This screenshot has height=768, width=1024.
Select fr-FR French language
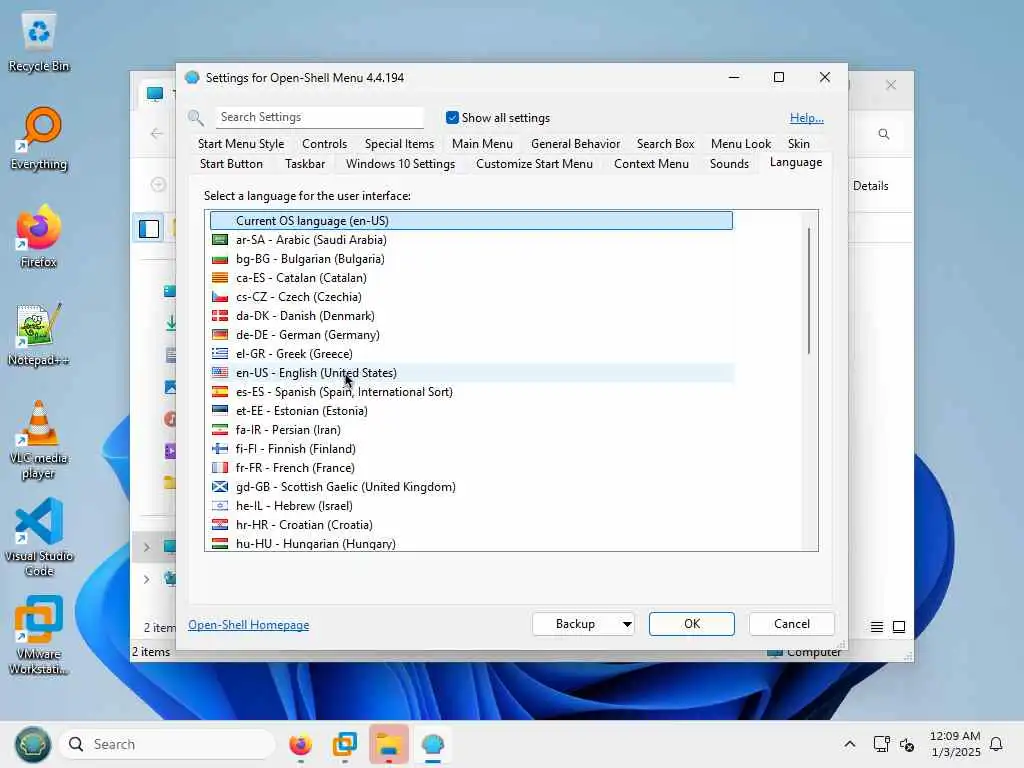pyautogui.click(x=472, y=468)
